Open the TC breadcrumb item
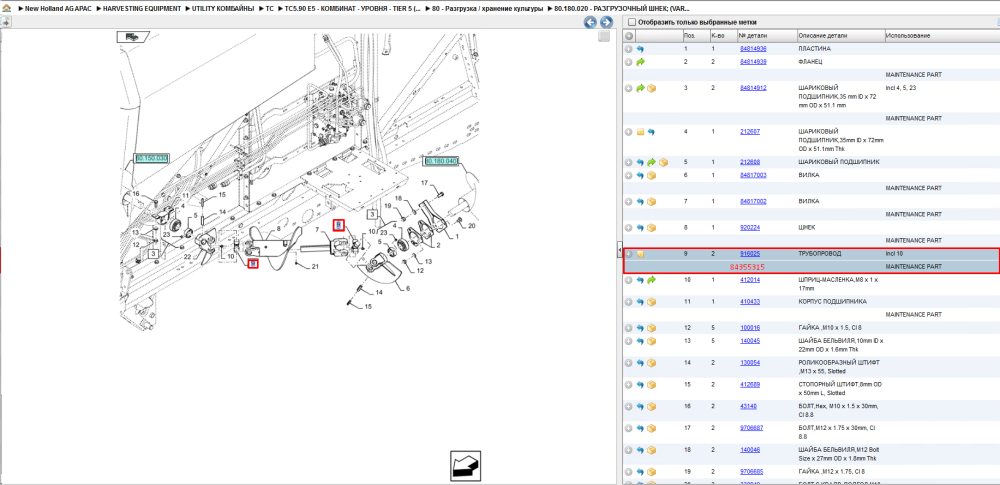This screenshot has width=1000, height=485. click(x=270, y=9)
